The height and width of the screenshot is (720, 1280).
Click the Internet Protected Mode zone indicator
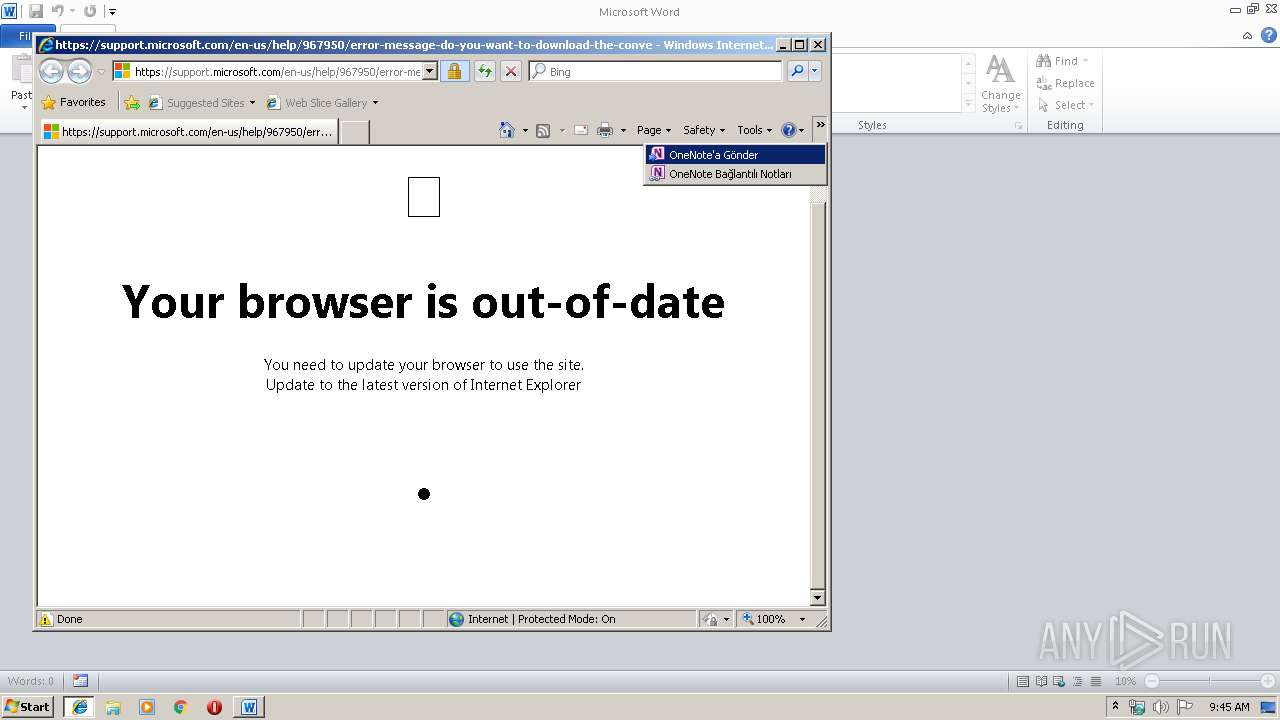click(571, 619)
